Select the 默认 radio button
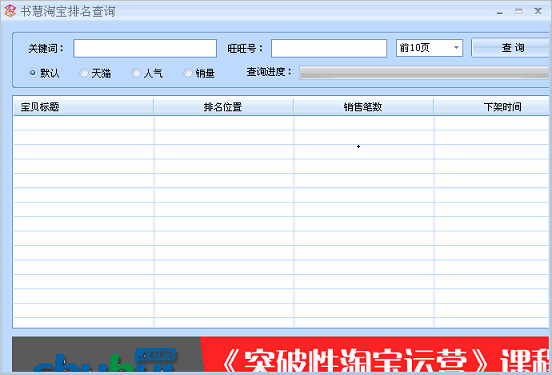 tap(33, 73)
